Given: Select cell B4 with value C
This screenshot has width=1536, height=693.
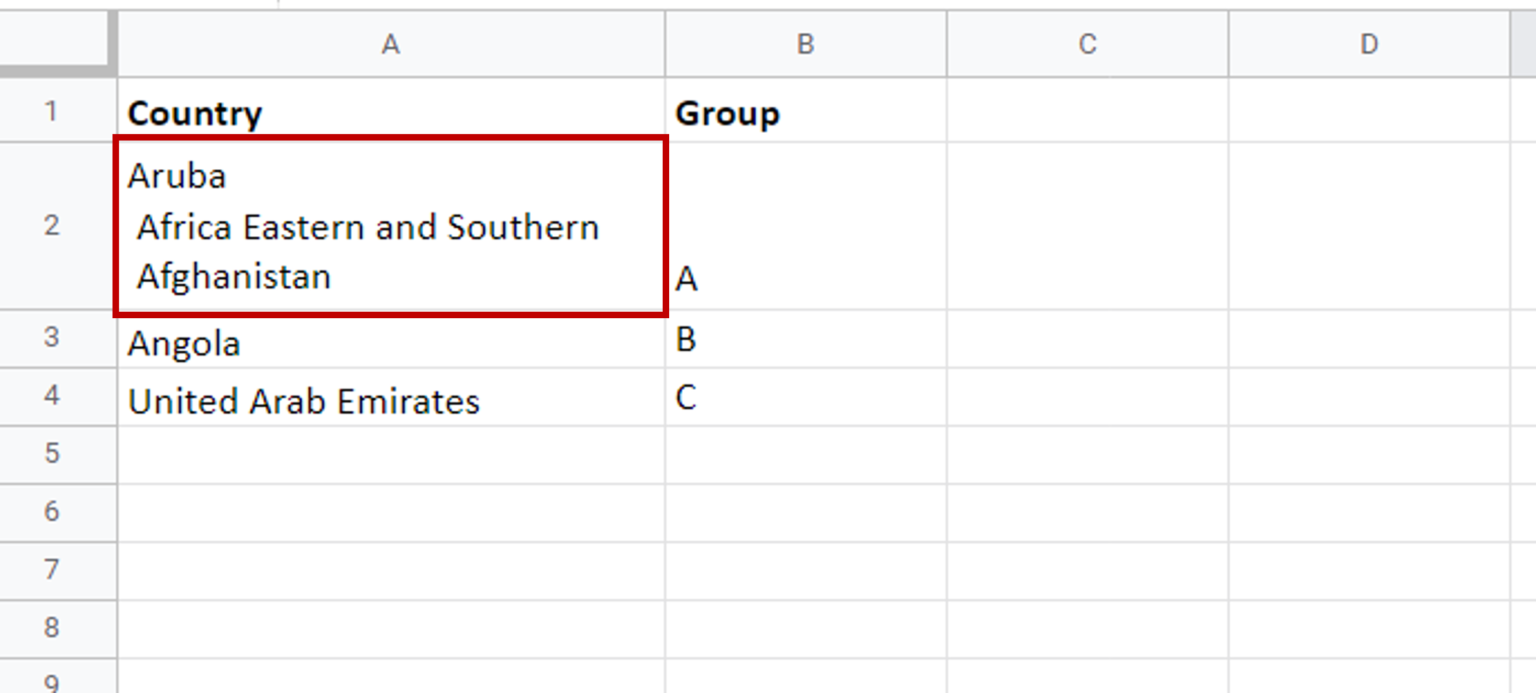Looking at the screenshot, I should tap(806, 397).
